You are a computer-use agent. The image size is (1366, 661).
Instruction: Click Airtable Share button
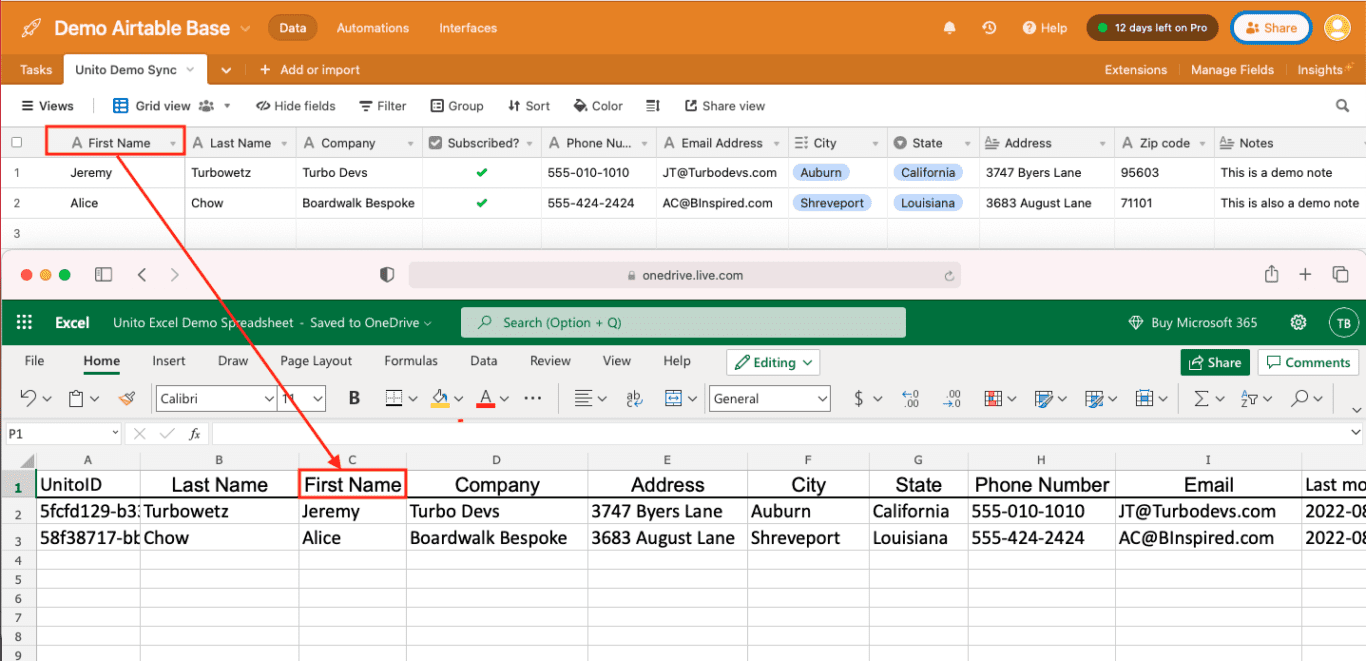point(1270,28)
